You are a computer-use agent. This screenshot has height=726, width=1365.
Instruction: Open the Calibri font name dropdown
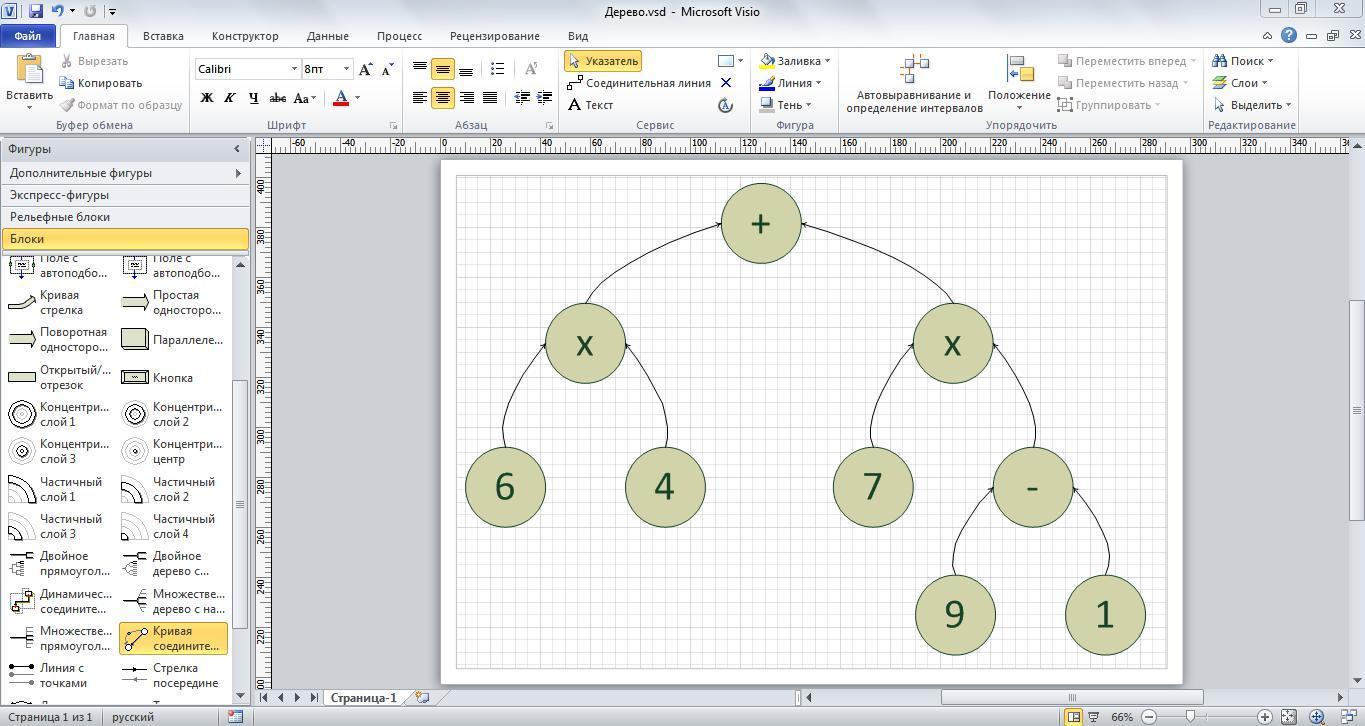click(294, 69)
